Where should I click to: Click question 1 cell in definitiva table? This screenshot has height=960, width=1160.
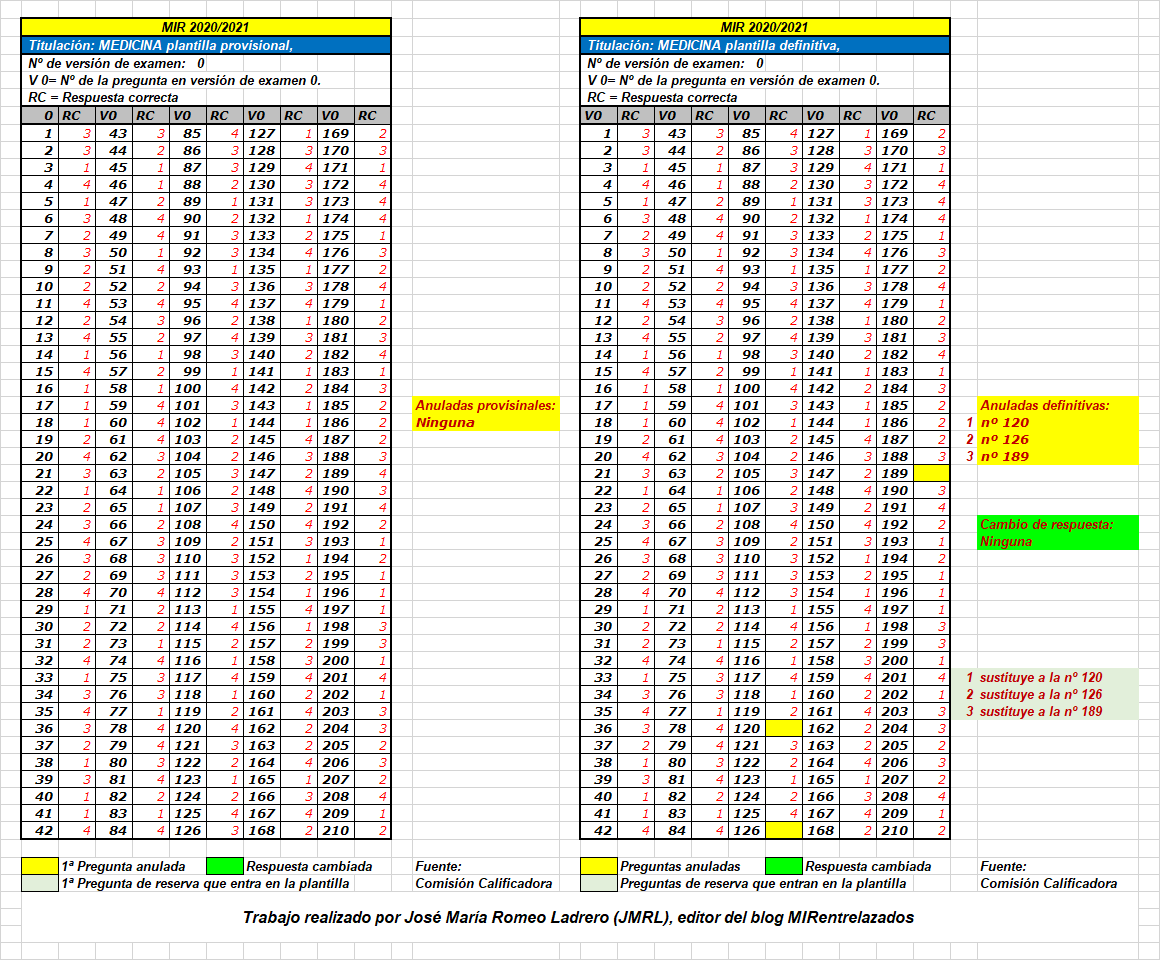(x=598, y=133)
